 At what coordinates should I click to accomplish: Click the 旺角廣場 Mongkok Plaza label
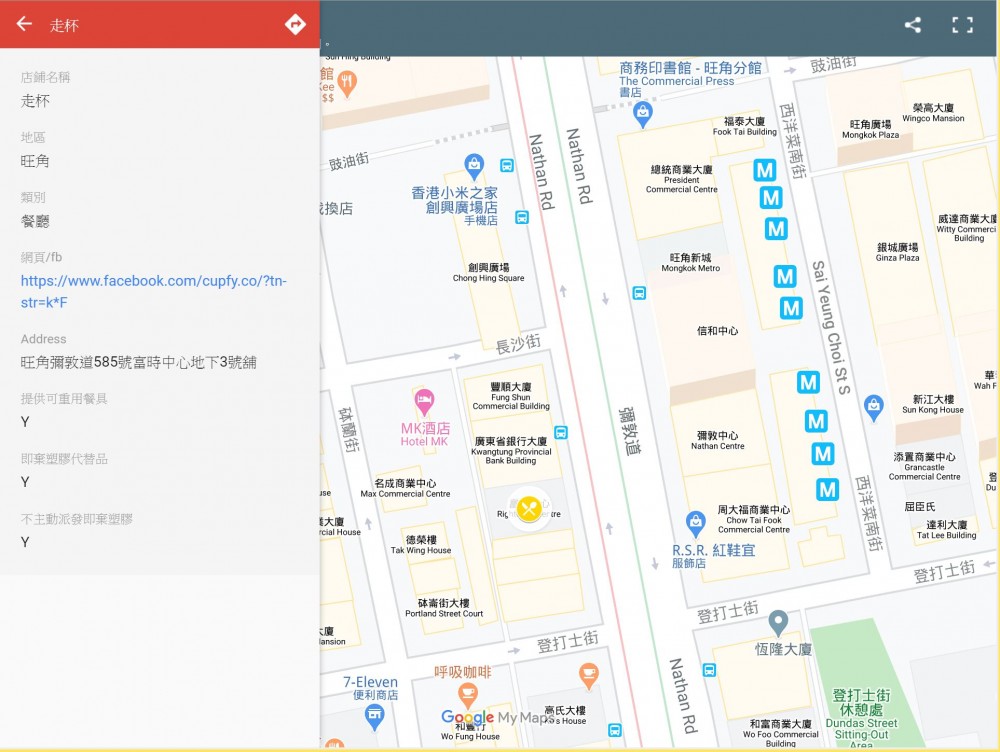(x=871, y=129)
